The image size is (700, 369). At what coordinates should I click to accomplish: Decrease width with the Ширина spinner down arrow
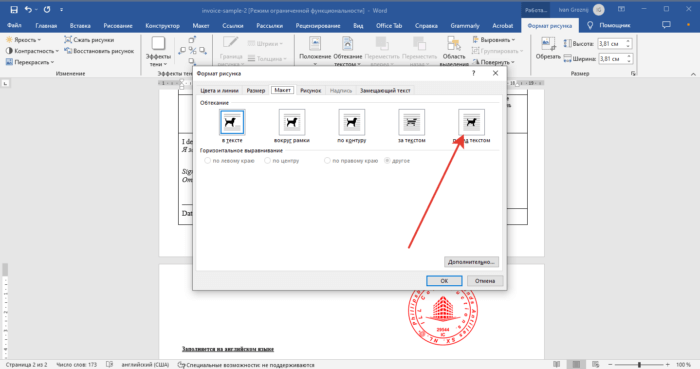pos(628,61)
